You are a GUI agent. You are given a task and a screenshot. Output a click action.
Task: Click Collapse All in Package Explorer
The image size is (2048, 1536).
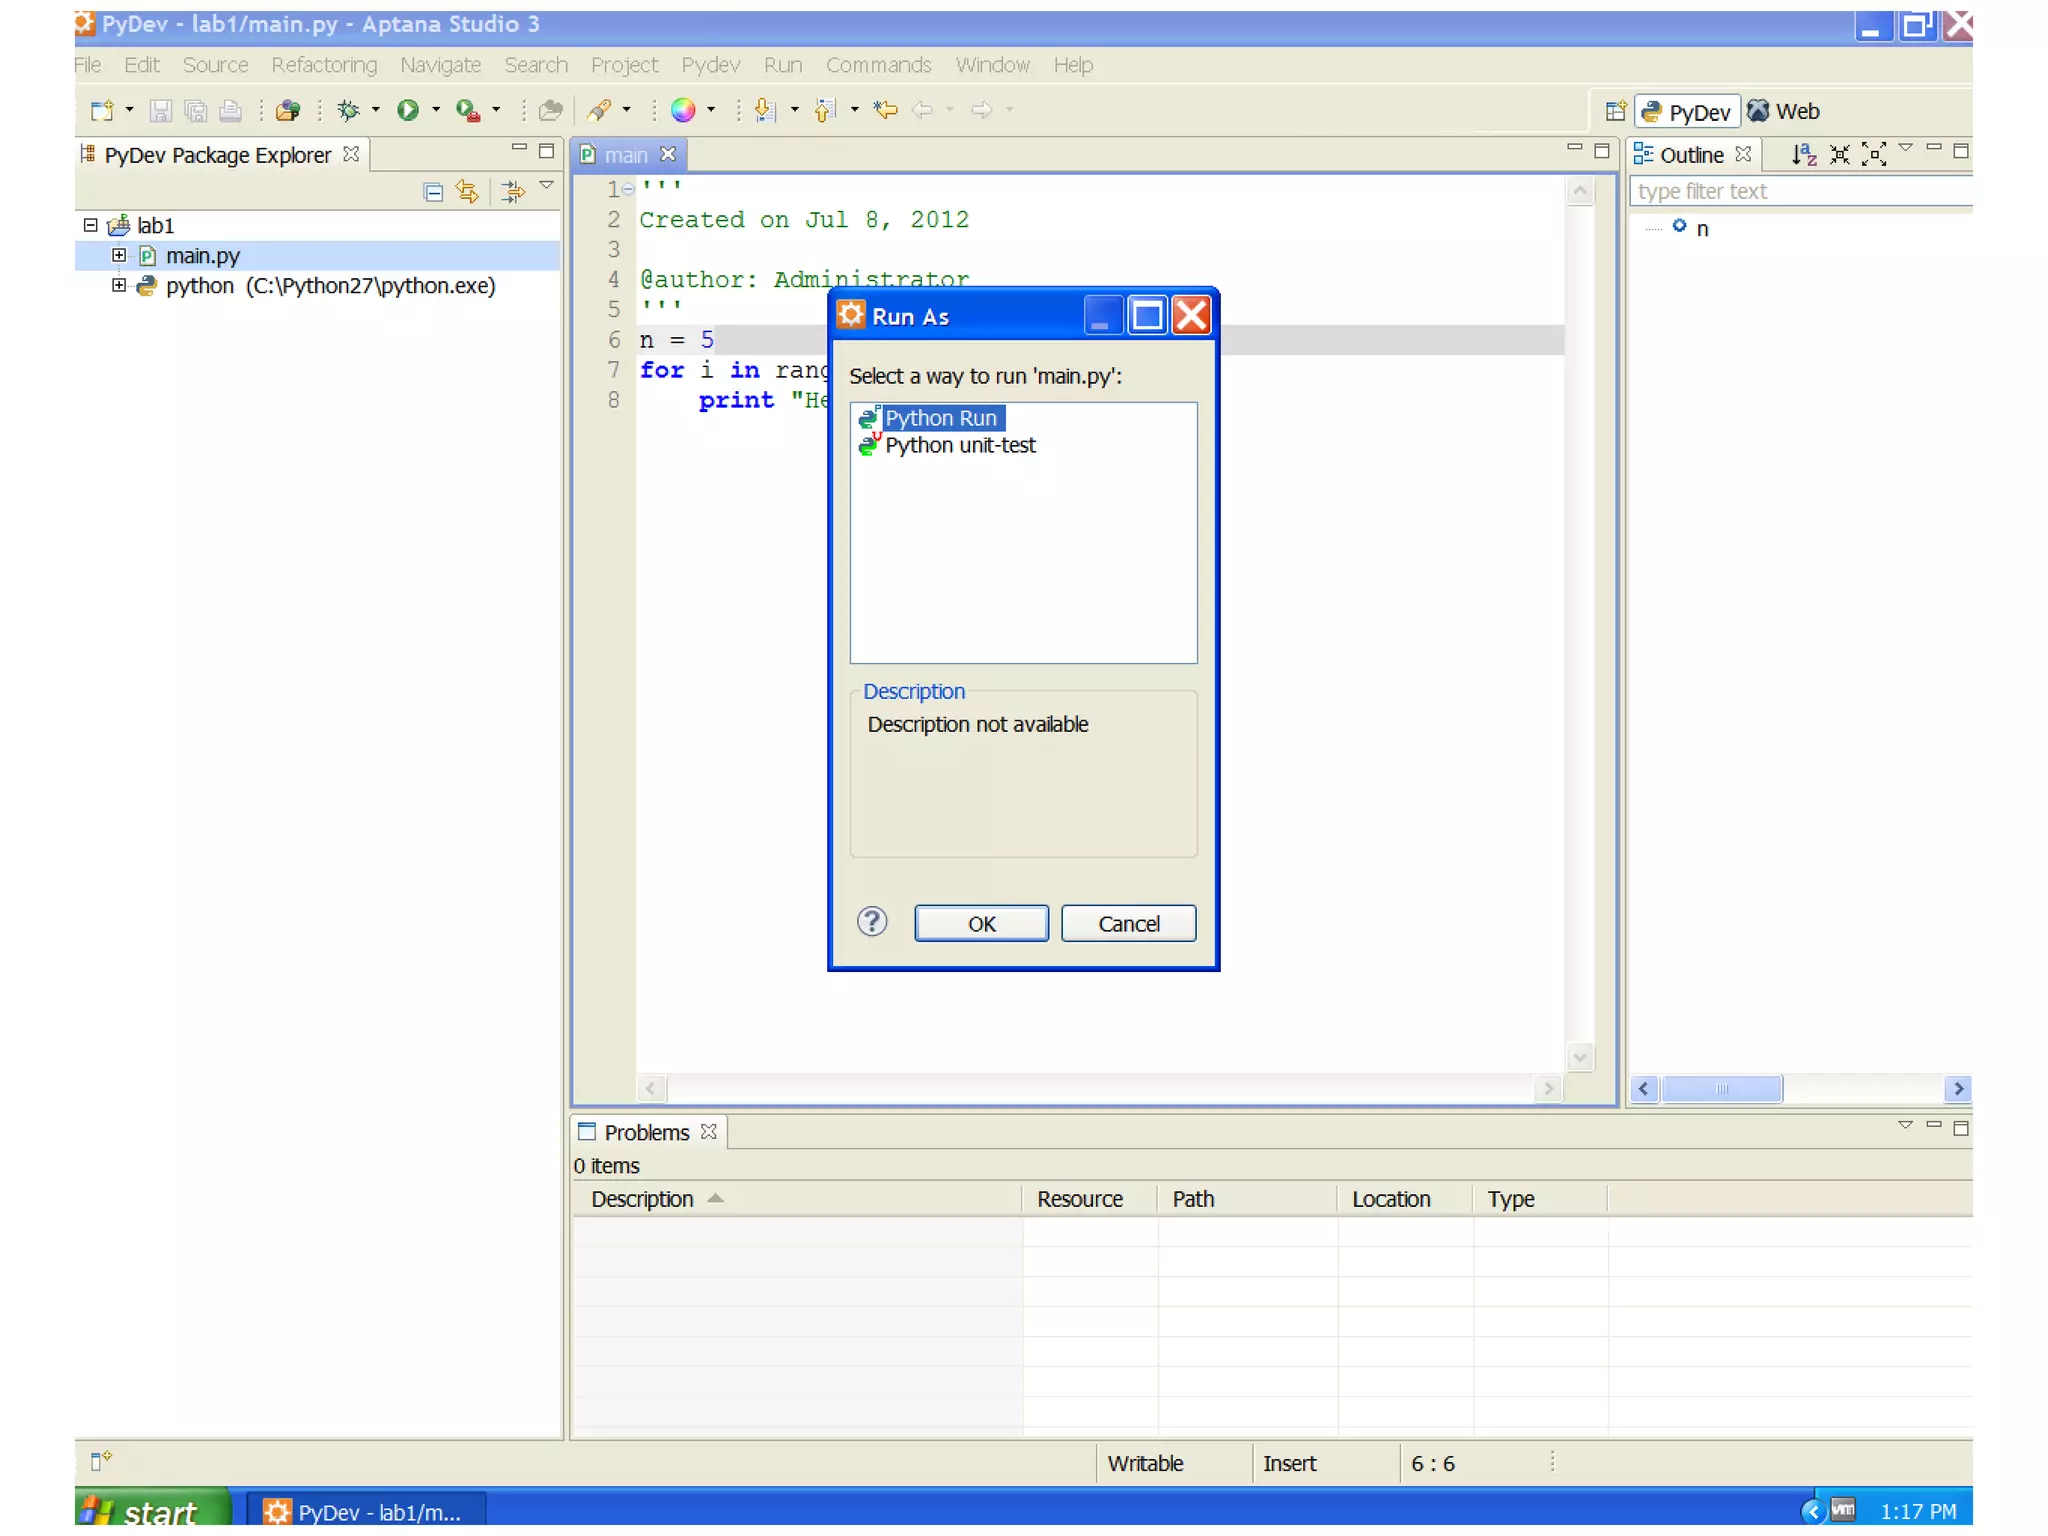[433, 192]
